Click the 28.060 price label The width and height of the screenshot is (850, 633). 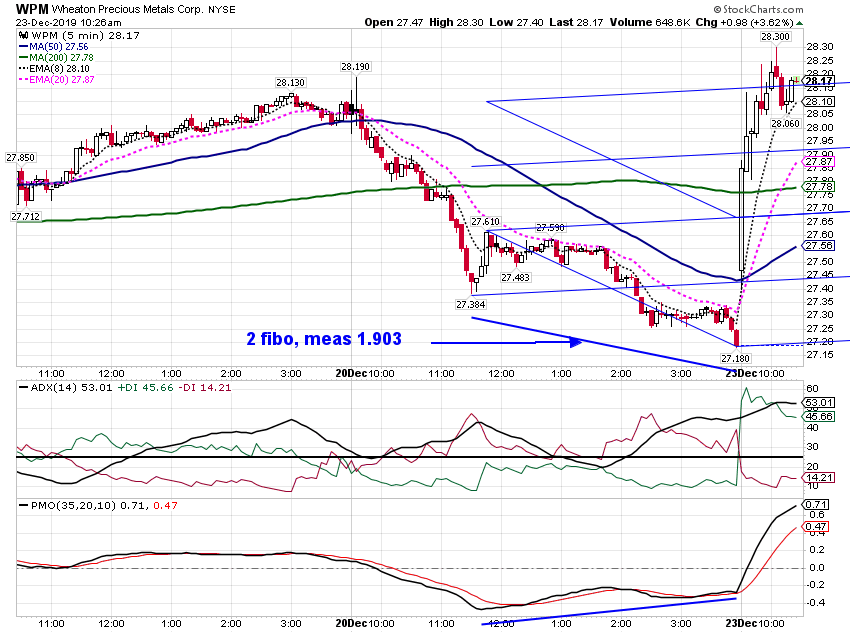785,123
